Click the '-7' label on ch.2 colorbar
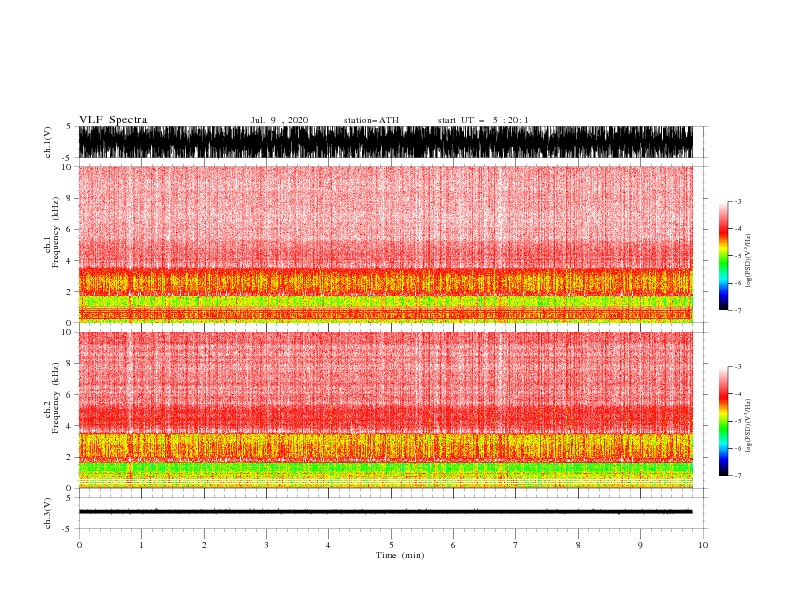This screenshot has height=612, width=792. click(738, 475)
